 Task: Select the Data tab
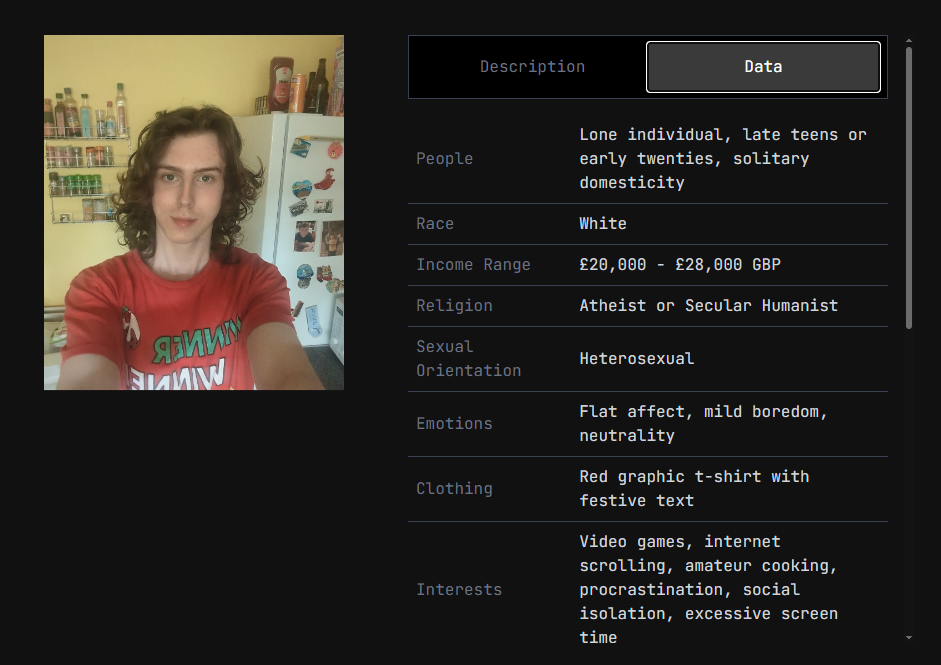pyautogui.click(x=763, y=67)
